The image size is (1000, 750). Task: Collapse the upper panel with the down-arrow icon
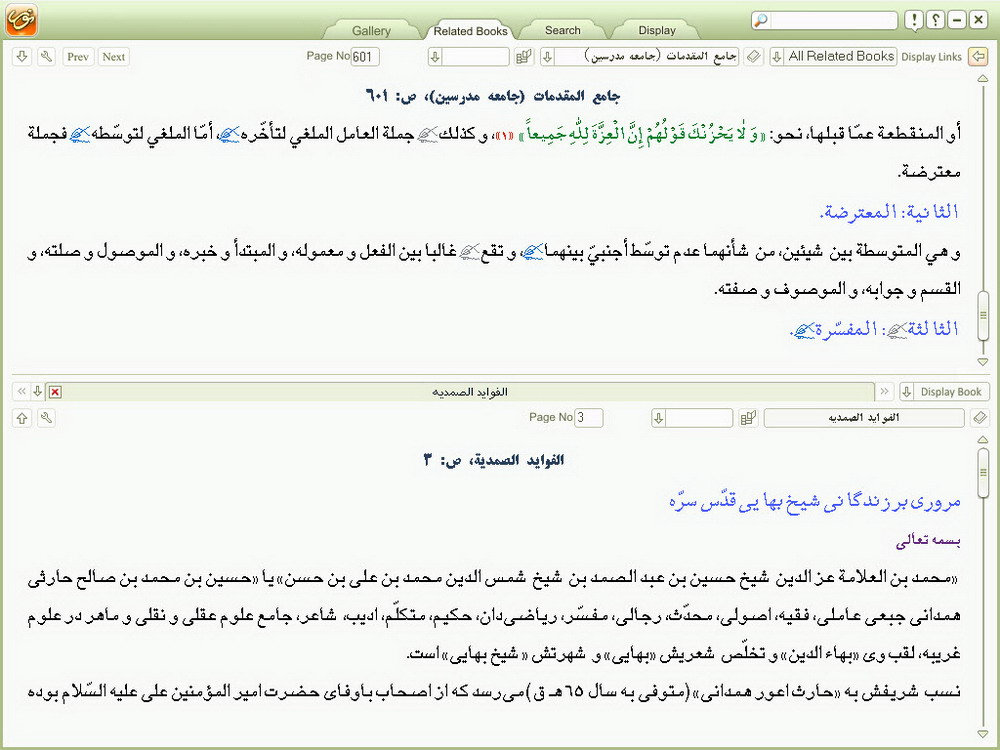tap(22, 57)
